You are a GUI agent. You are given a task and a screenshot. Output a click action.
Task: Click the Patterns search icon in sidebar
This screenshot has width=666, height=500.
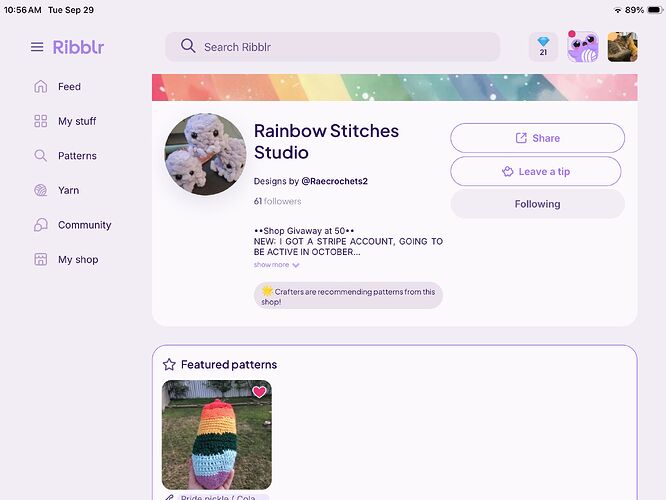click(40, 155)
